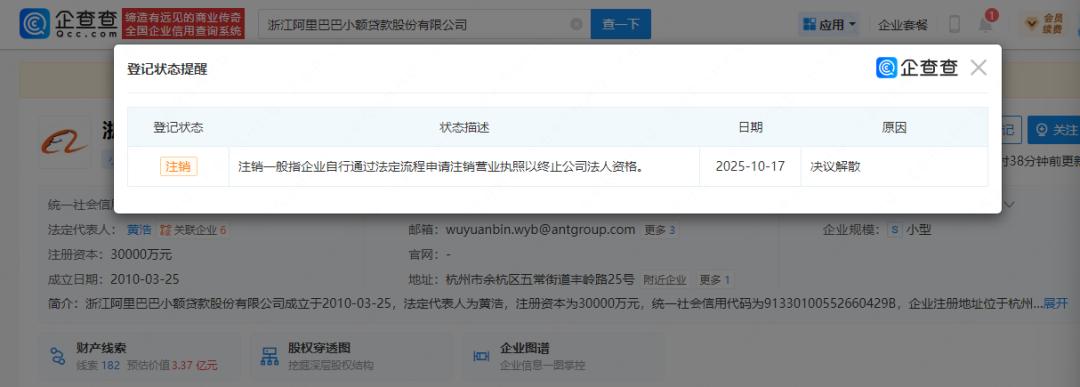Open the notifications bell icon
1080x387 pixels.
(x=986, y=25)
